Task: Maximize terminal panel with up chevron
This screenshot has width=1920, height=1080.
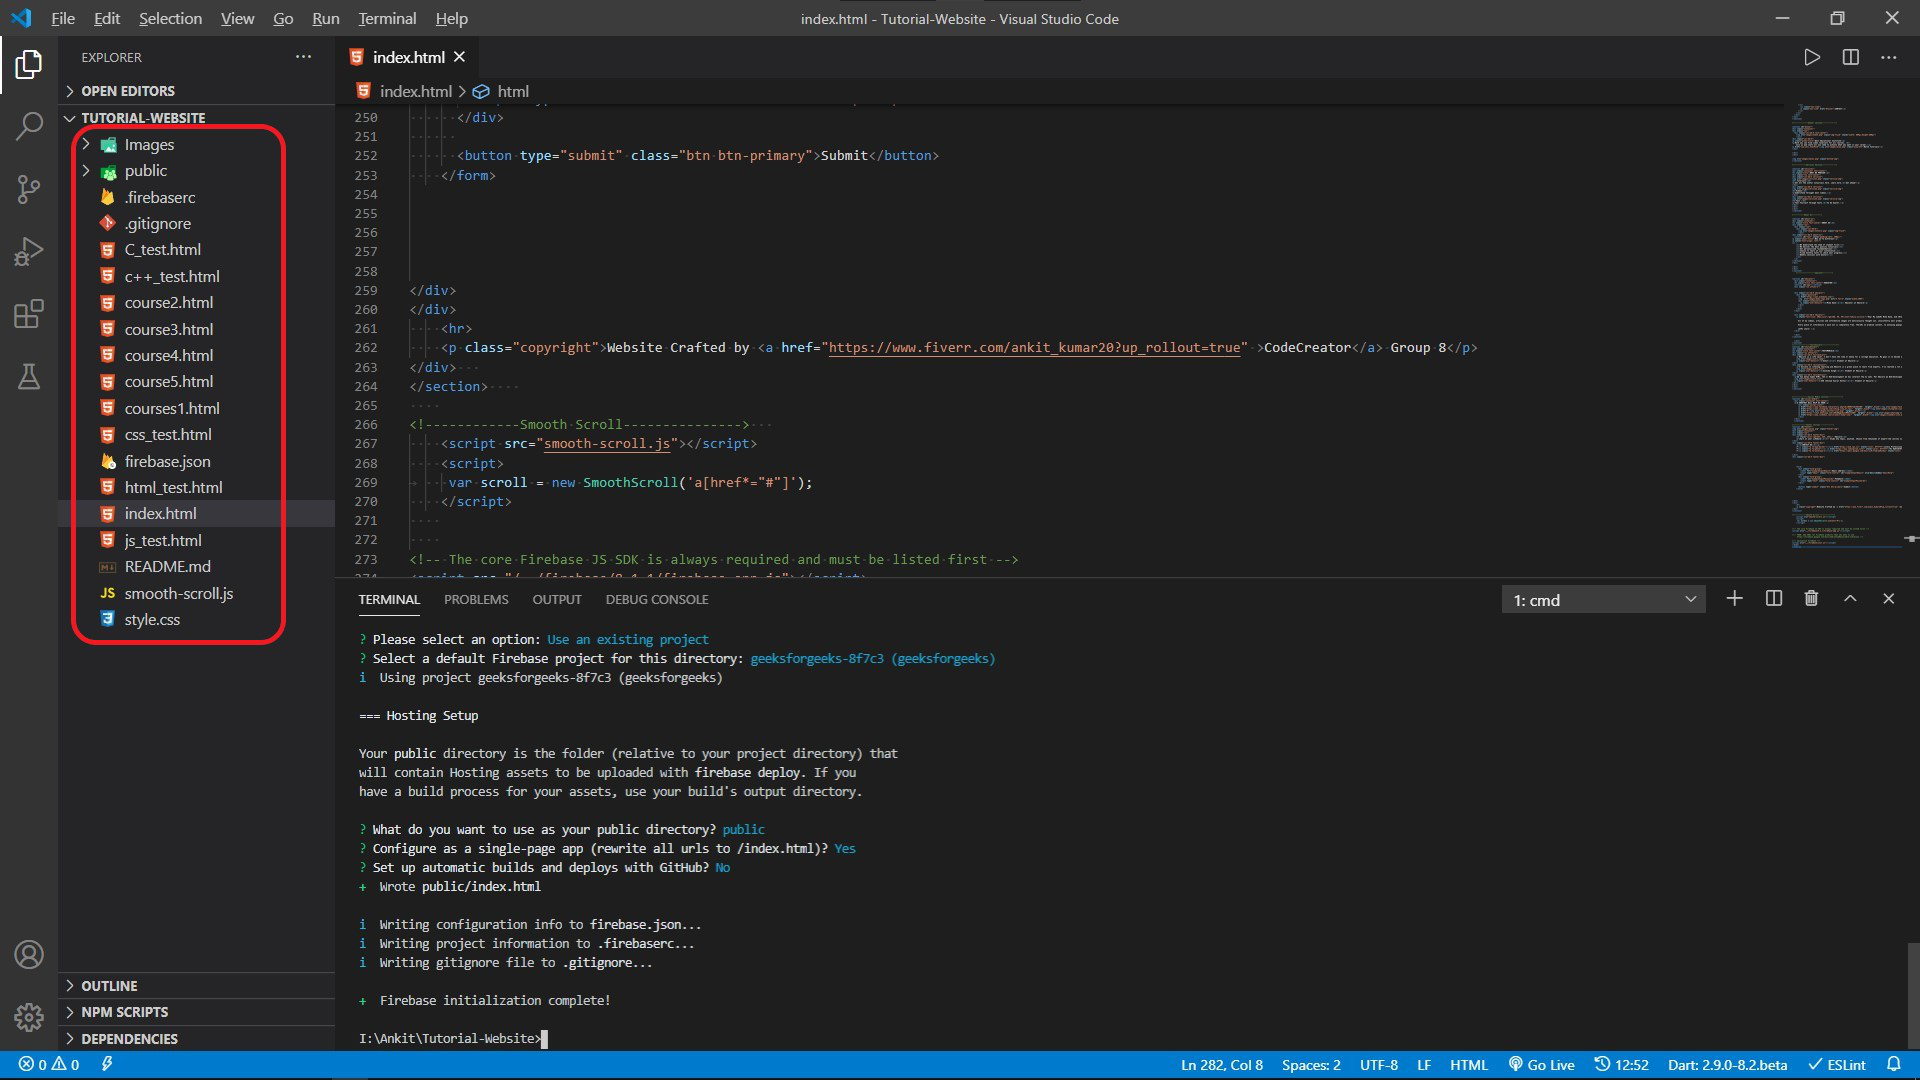Action: [1850, 599]
